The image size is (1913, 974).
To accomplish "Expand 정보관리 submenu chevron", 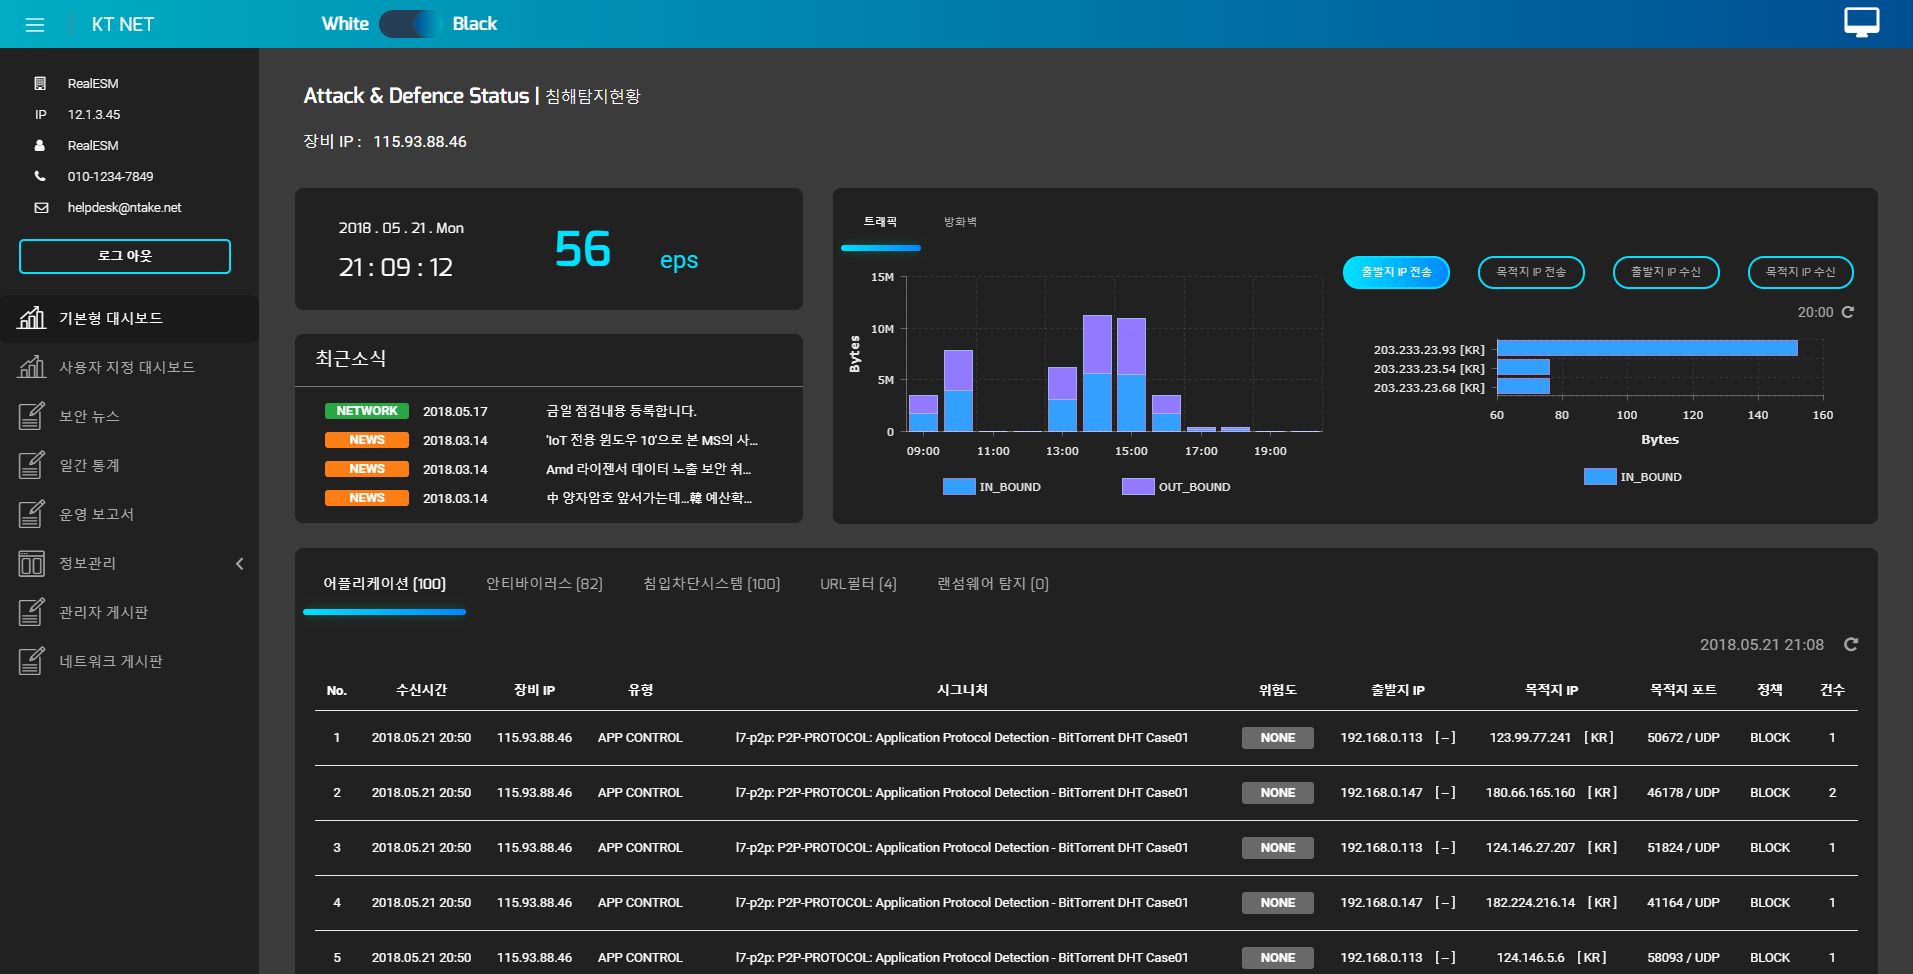I will (x=240, y=564).
